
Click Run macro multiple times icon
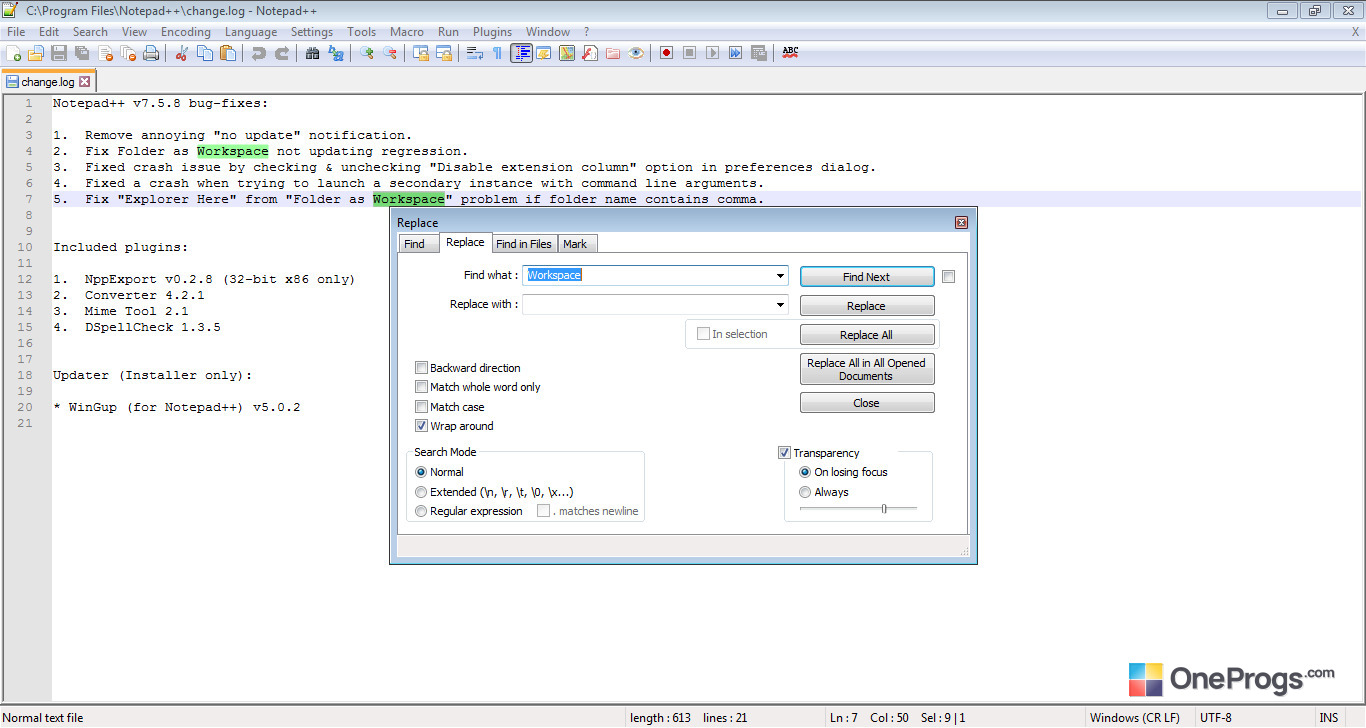pos(735,53)
